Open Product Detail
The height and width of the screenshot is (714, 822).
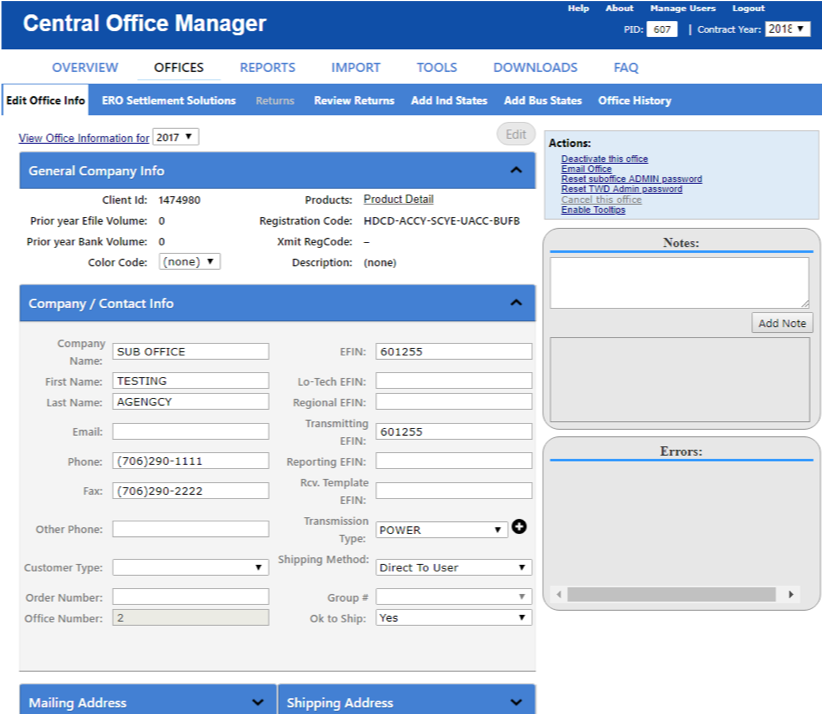point(398,198)
